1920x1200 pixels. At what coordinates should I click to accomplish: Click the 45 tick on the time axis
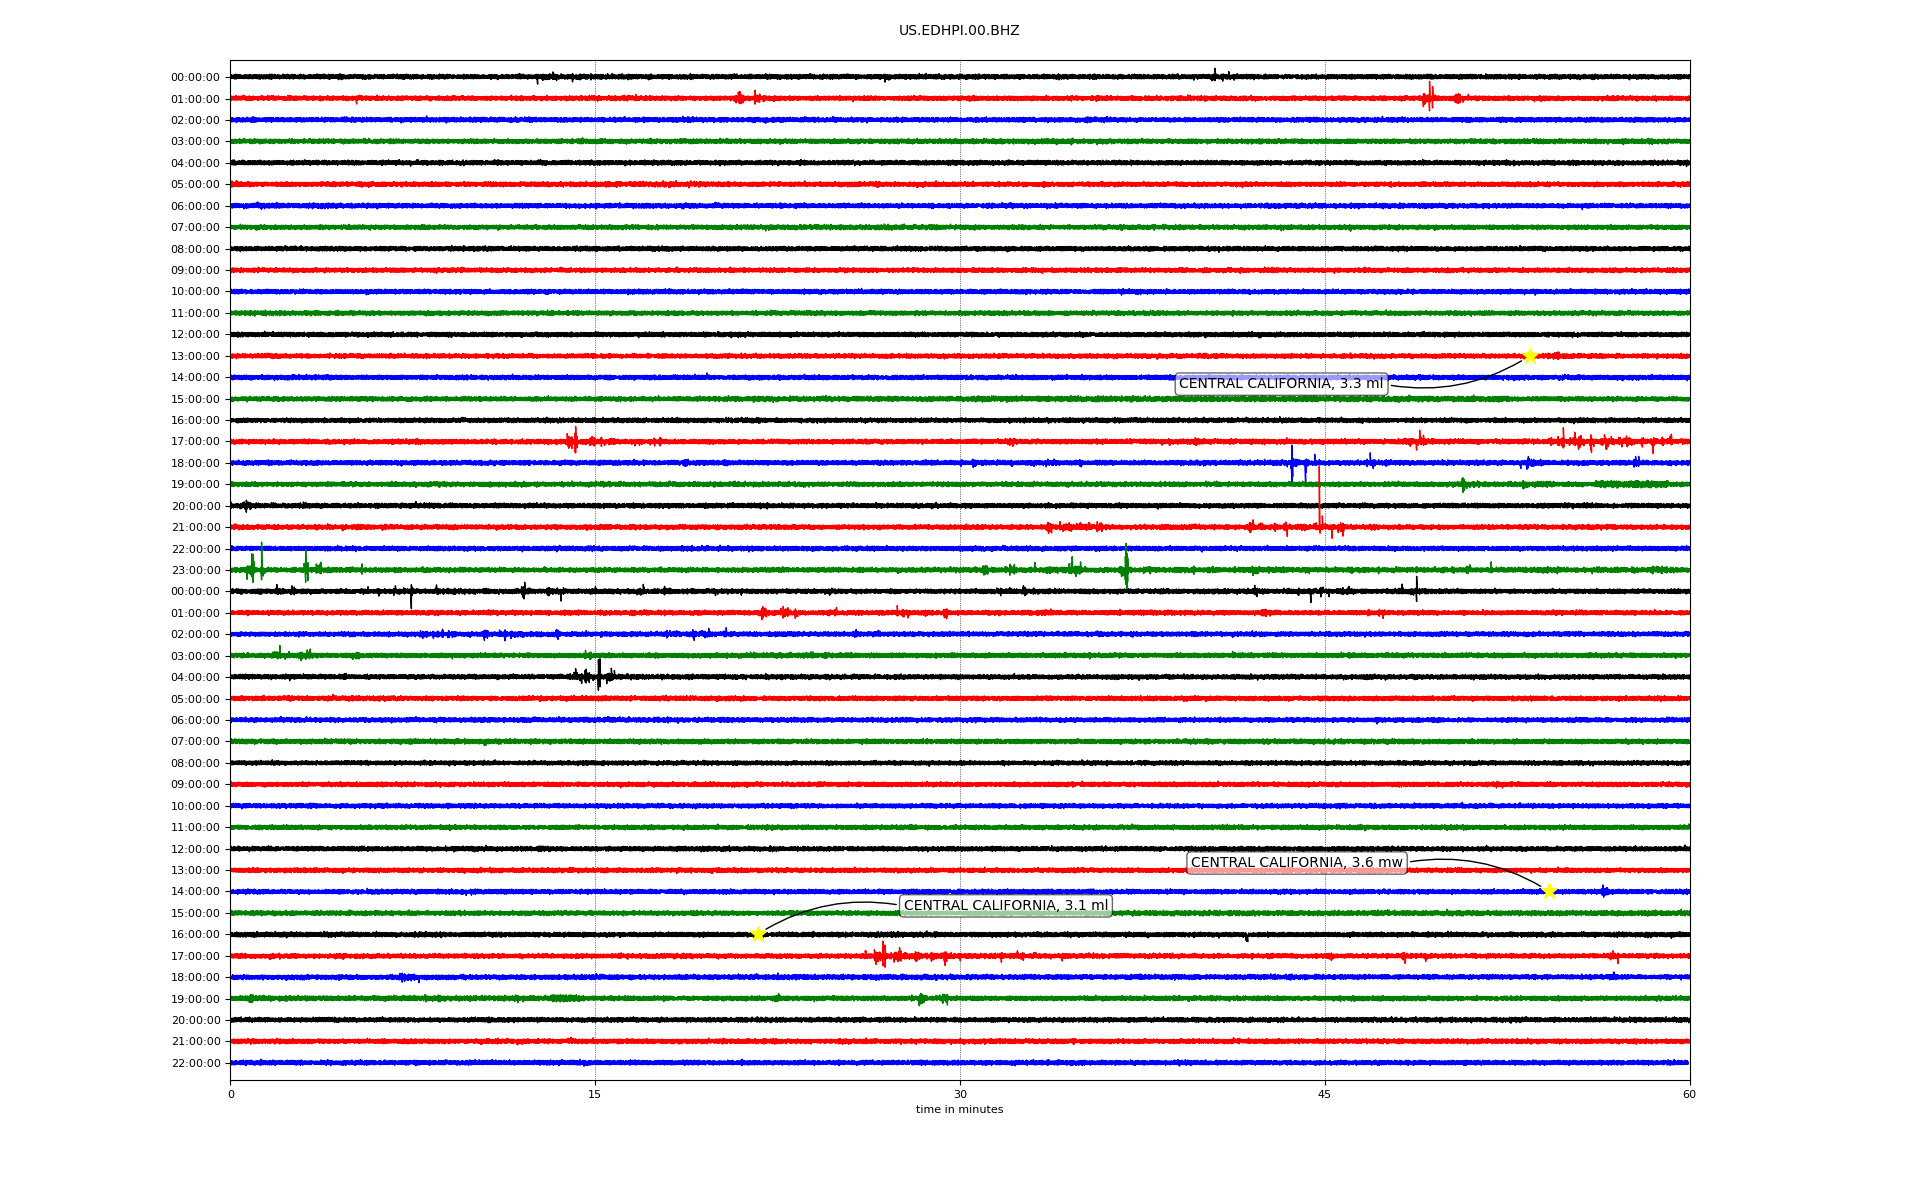(x=1325, y=1094)
